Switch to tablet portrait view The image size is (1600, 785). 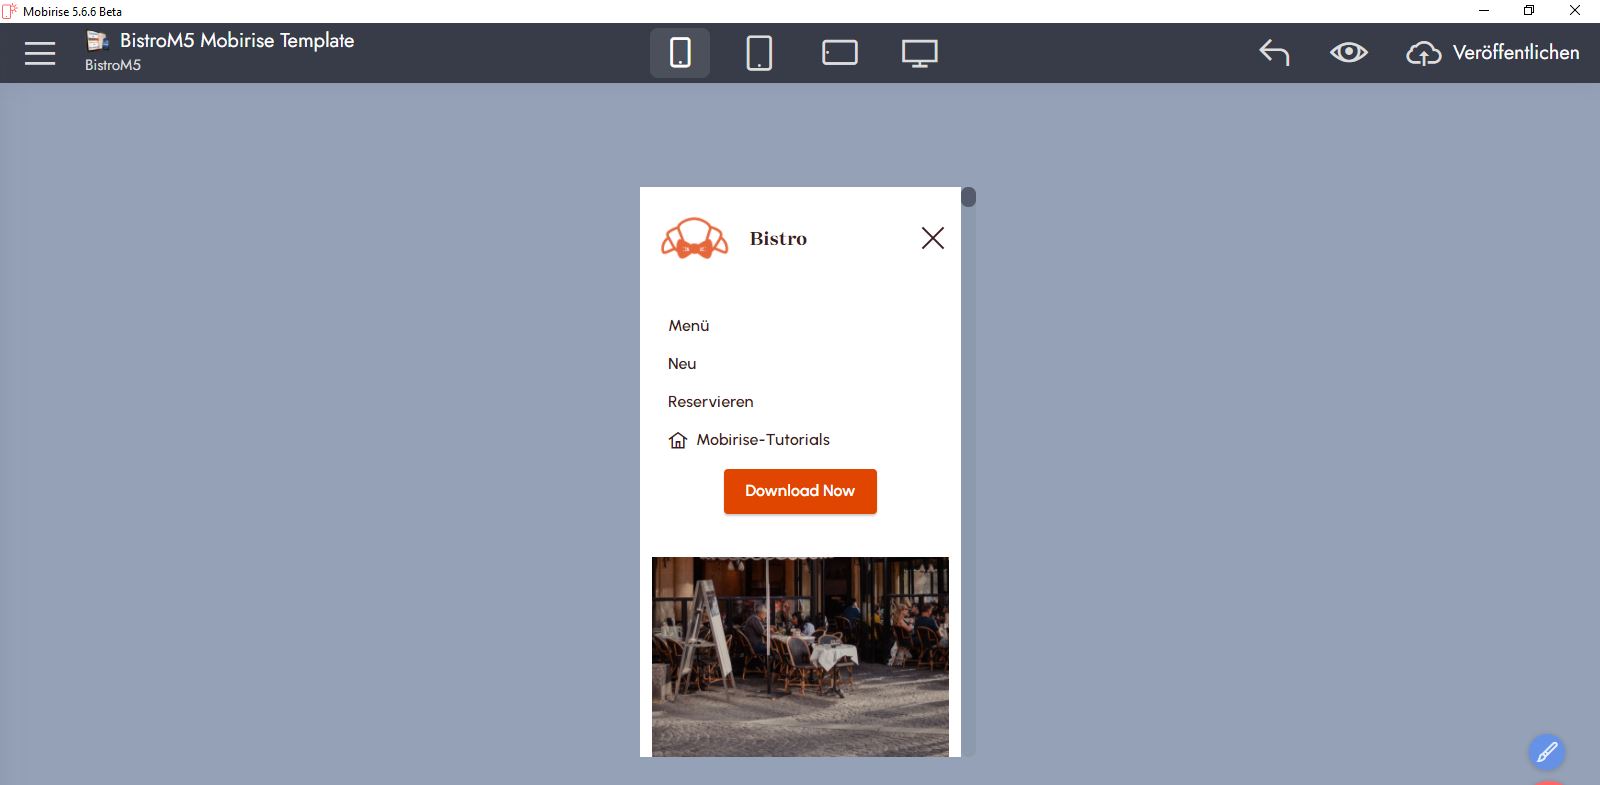(x=759, y=53)
